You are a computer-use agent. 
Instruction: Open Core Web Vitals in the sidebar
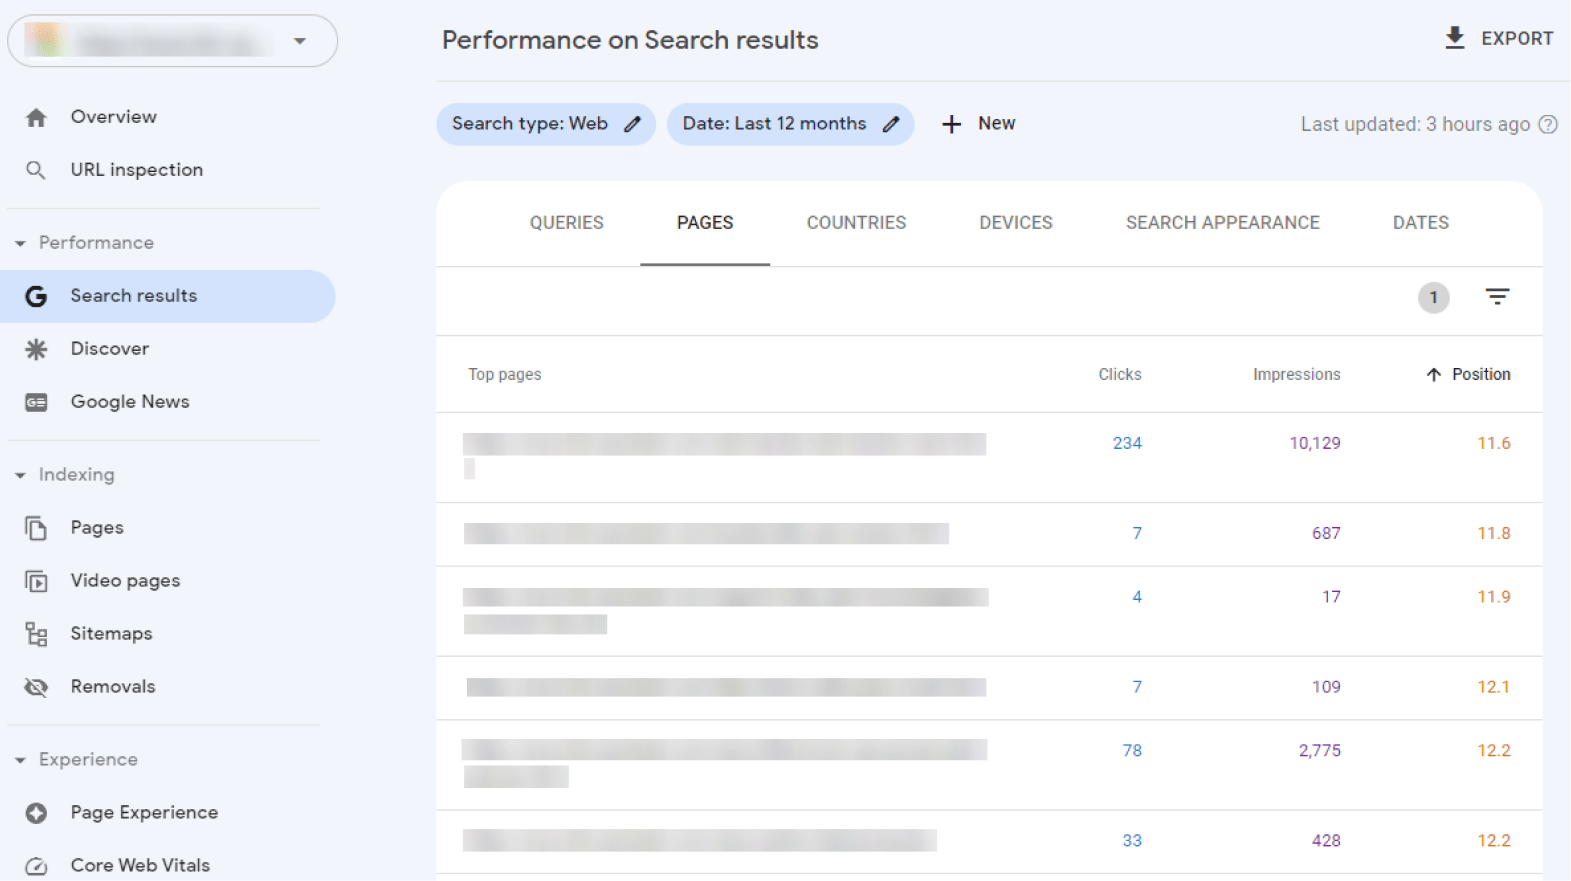tap(168, 866)
